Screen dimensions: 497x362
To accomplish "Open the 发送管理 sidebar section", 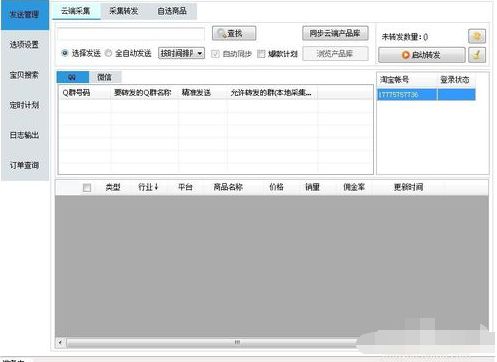I will tap(25, 15).
